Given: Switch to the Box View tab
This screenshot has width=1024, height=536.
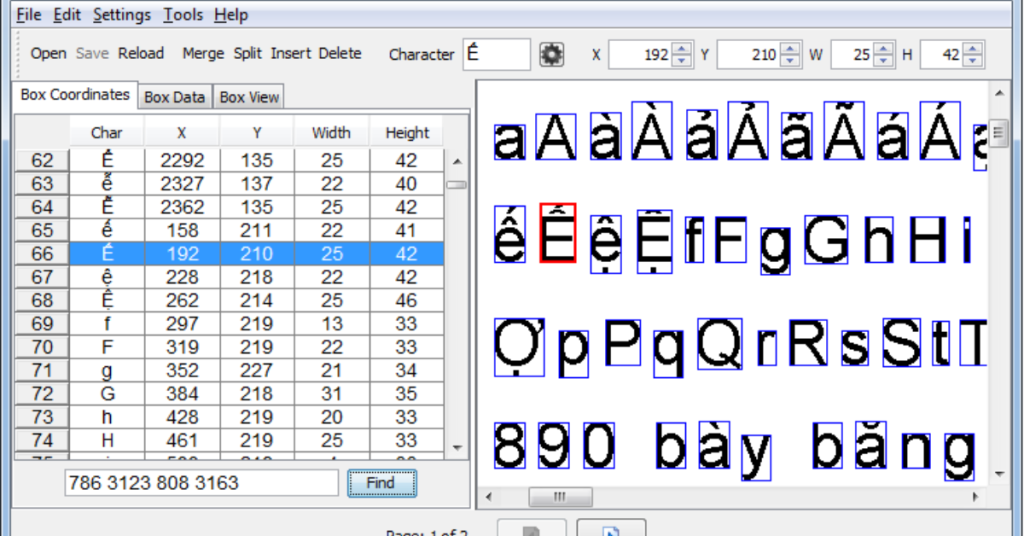Looking at the screenshot, I should point(249,97).
